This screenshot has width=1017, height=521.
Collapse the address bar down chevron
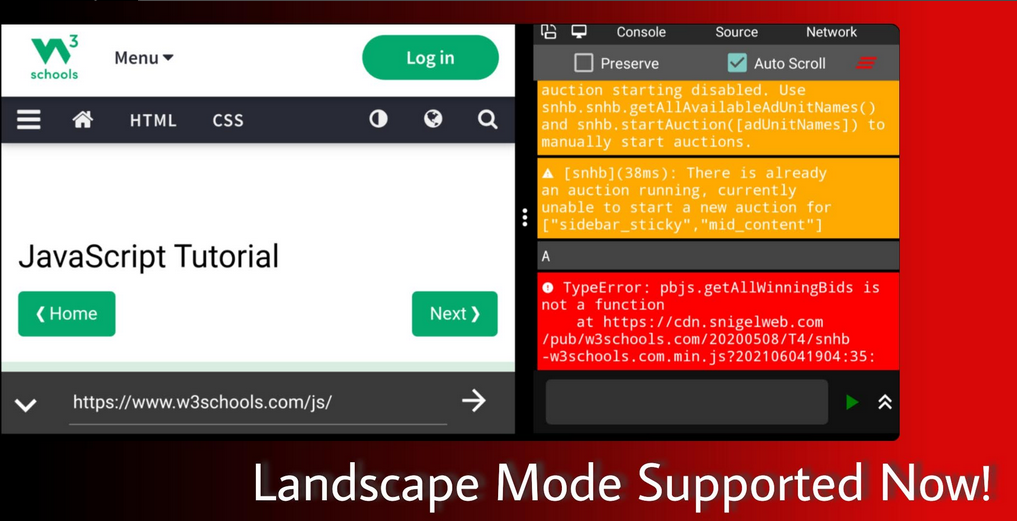(26, 405)
